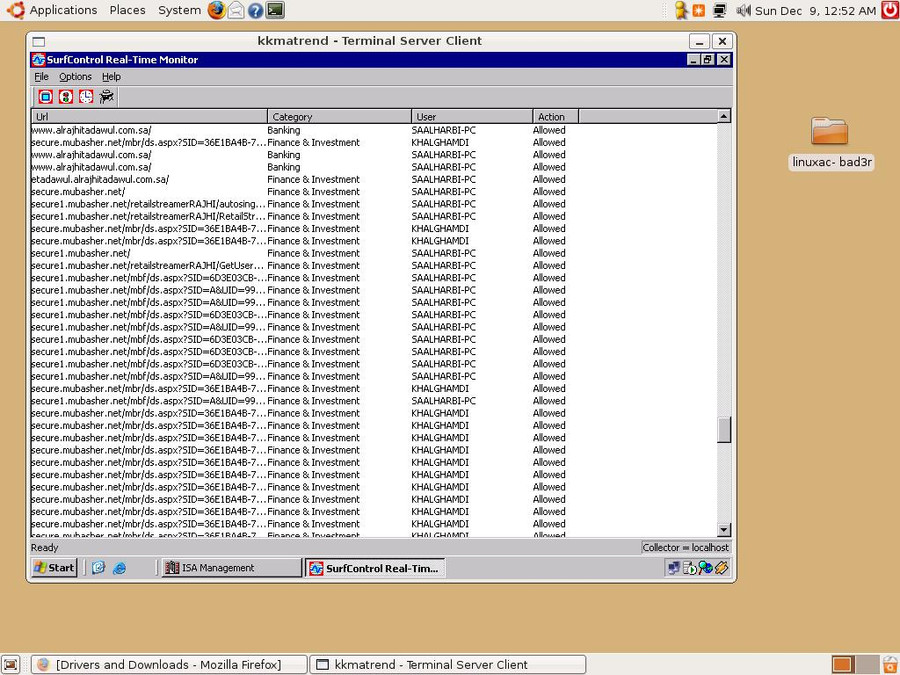900x675 pixels.
Task: Click the Ready status bar text
Action: click(45, 548)
